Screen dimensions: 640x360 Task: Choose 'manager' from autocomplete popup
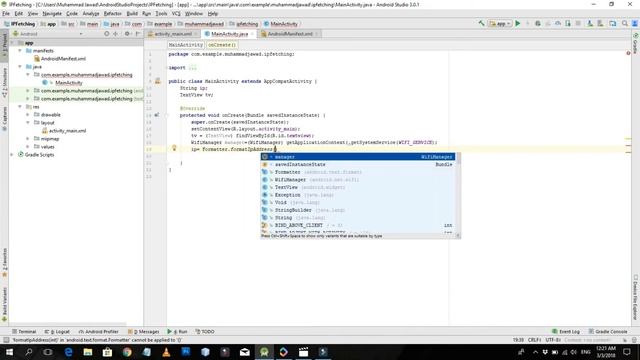(x=358, y=157)
